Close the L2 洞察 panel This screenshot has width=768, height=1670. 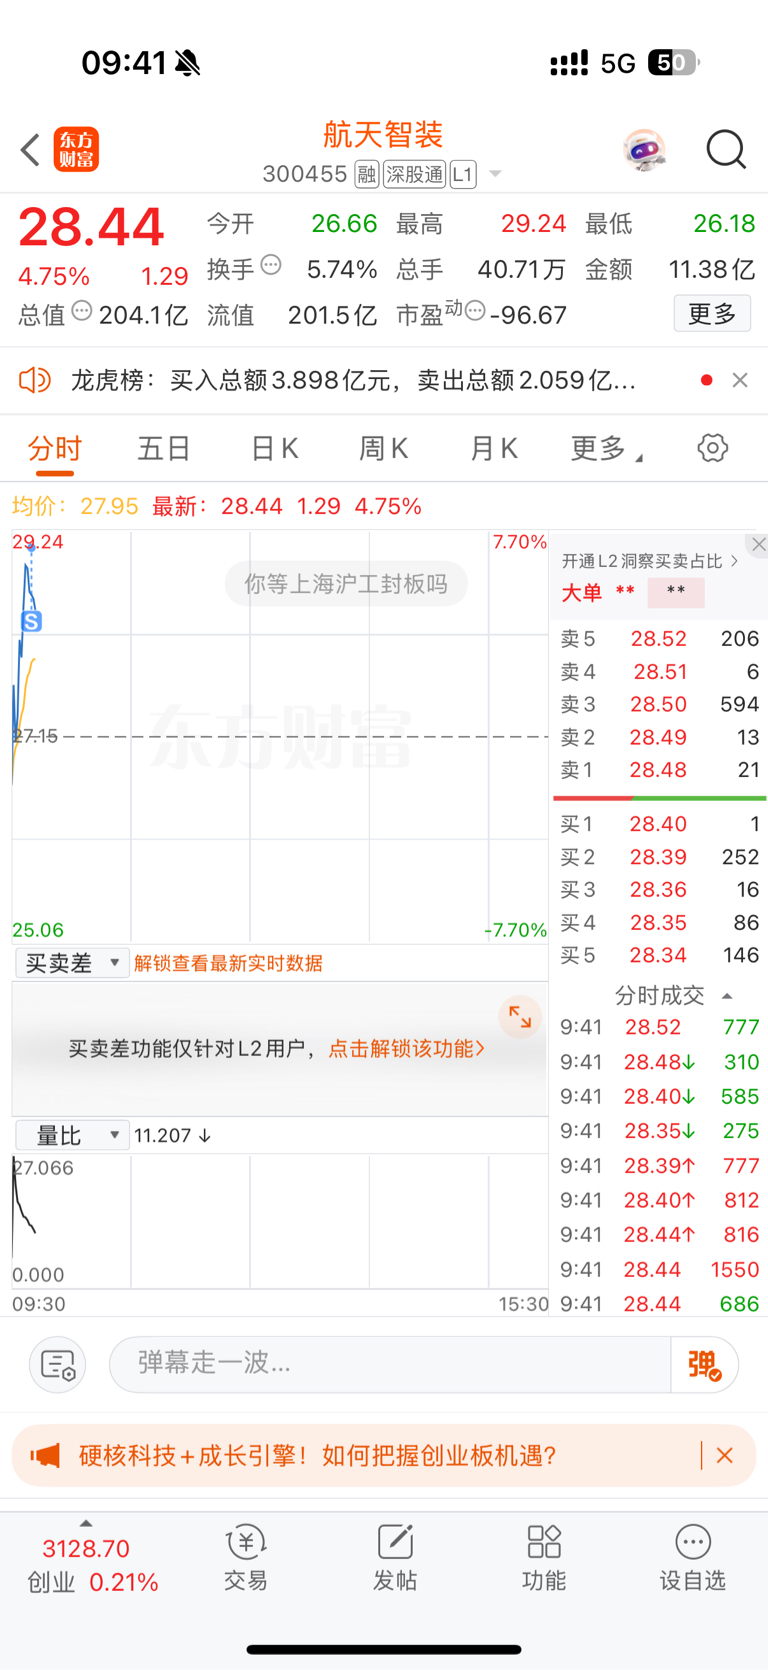[759, 544]
